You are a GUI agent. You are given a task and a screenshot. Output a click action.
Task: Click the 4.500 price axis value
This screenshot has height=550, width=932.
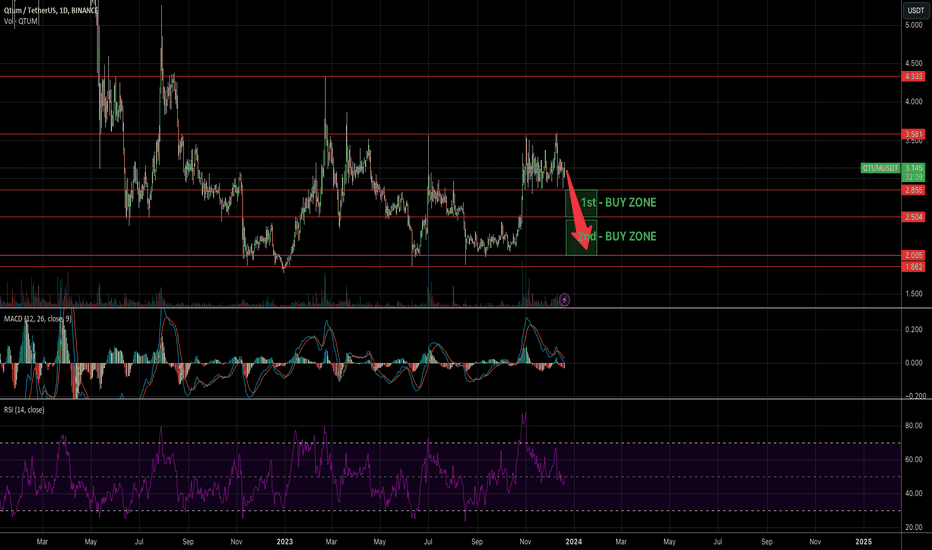click(914, 63)
